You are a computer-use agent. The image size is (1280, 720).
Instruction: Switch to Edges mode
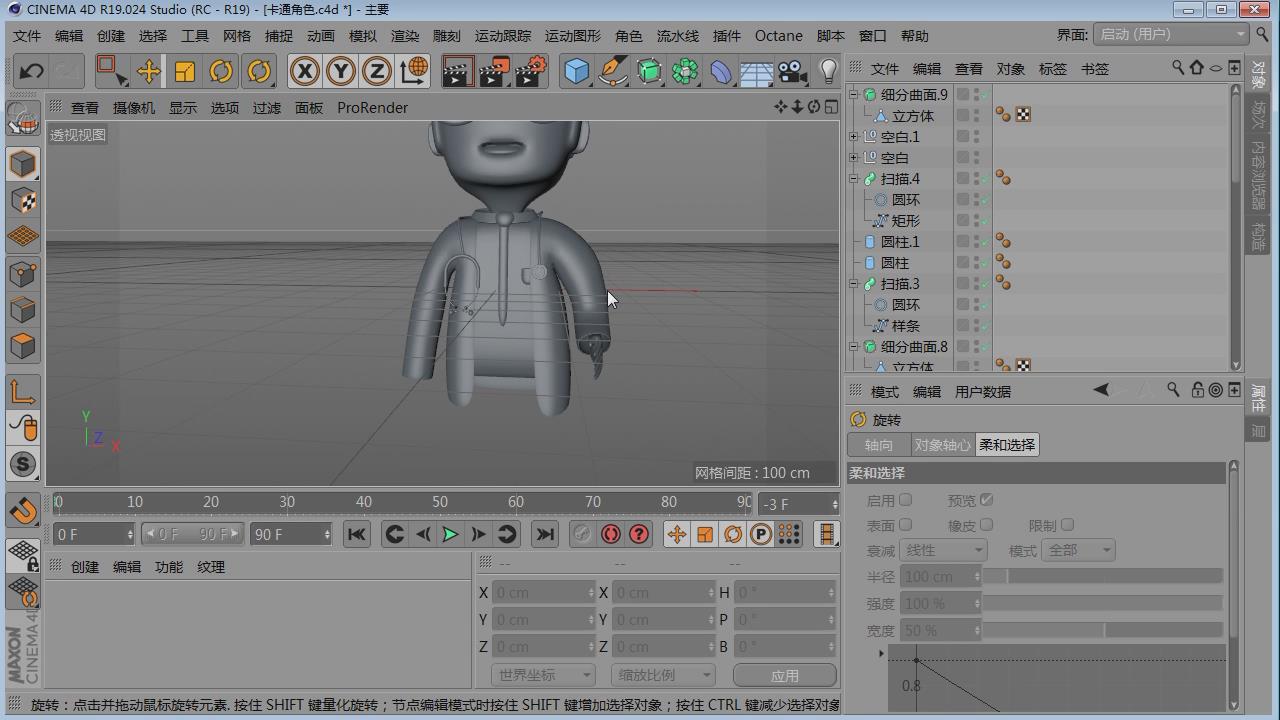pos(23,309)
